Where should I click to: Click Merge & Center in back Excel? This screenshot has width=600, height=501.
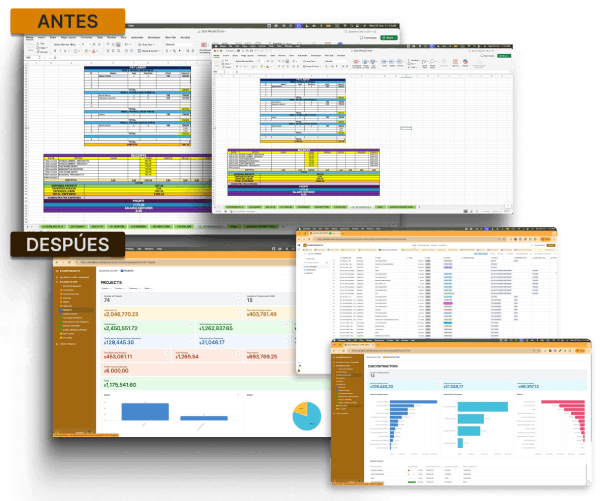click(150, 51)
